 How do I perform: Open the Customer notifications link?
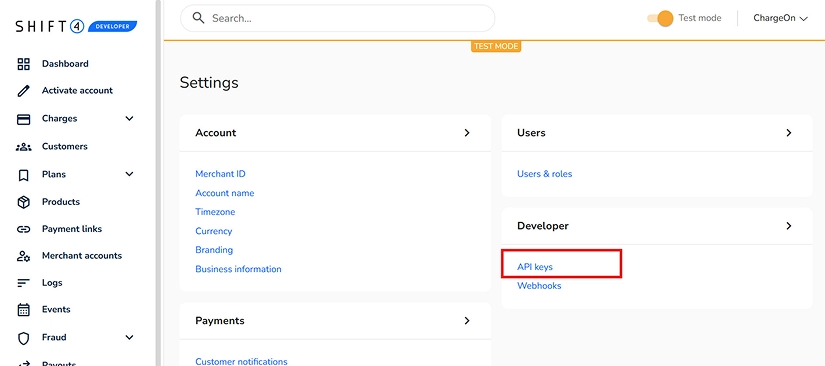coord(242,362)
